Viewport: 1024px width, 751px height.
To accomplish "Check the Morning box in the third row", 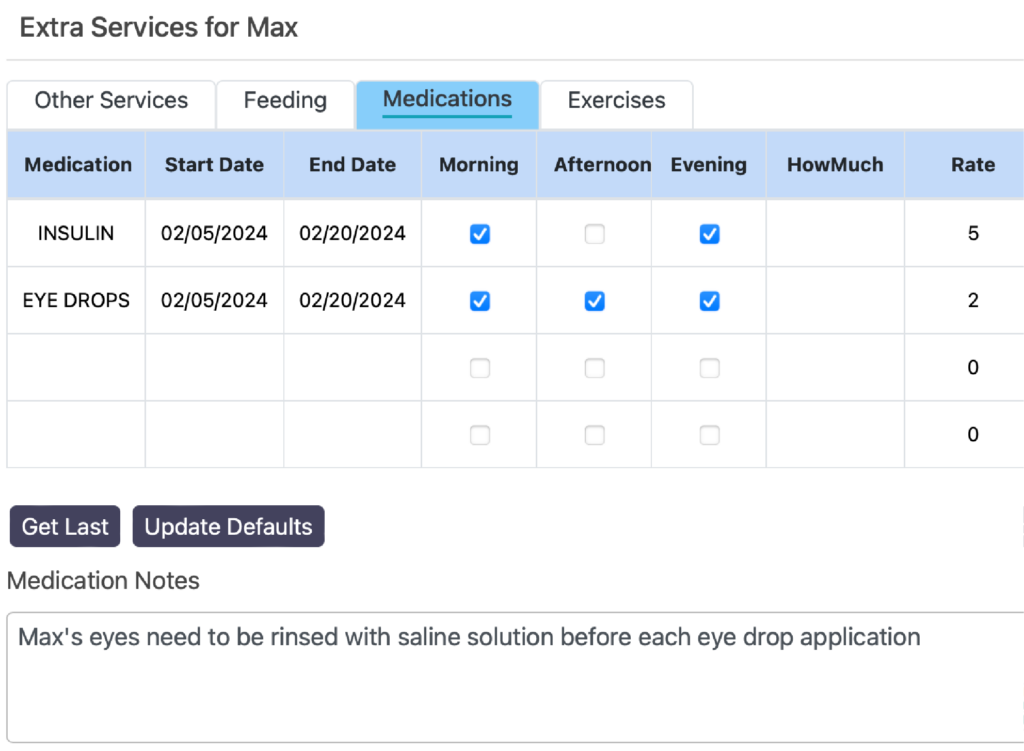I will (479, 368).
